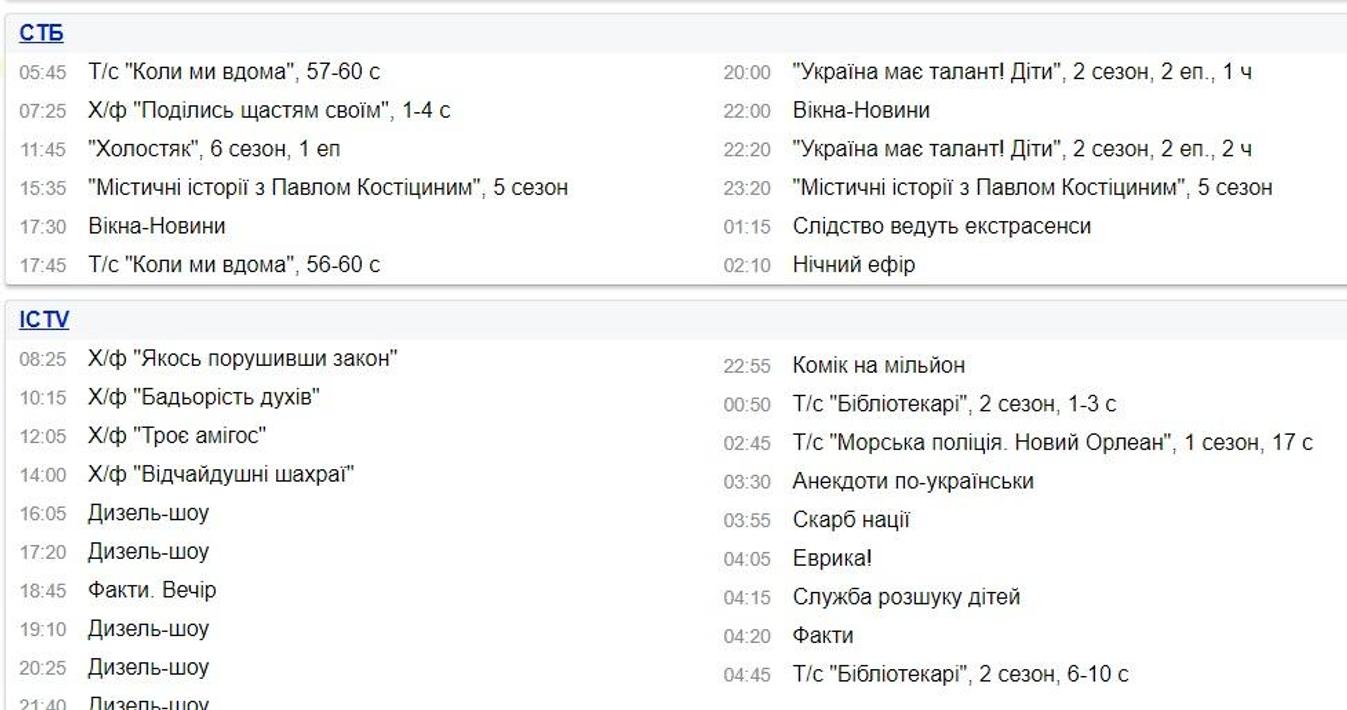The width and height of the screenshot is (1347, 710).
Task: Select Комік на мільйон
Action: point(878,366)
